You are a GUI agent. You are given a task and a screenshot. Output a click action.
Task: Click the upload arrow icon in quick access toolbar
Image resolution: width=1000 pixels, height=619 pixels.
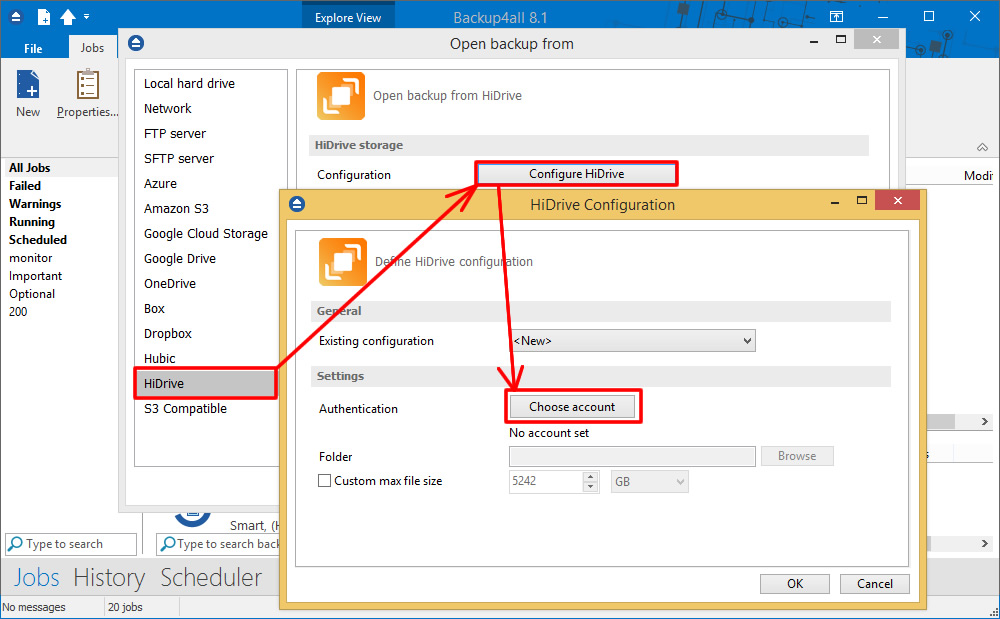coord(68,16)
